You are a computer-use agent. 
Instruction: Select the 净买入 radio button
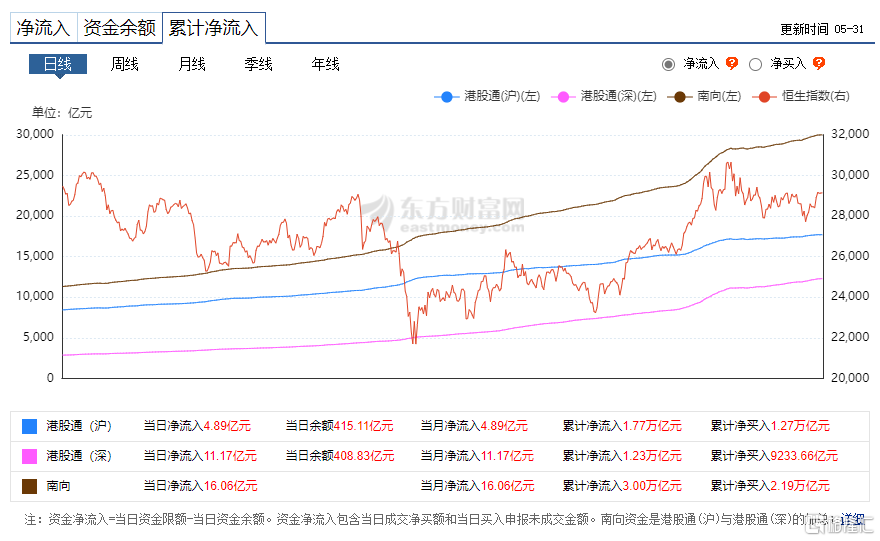[x=756, y=64]
